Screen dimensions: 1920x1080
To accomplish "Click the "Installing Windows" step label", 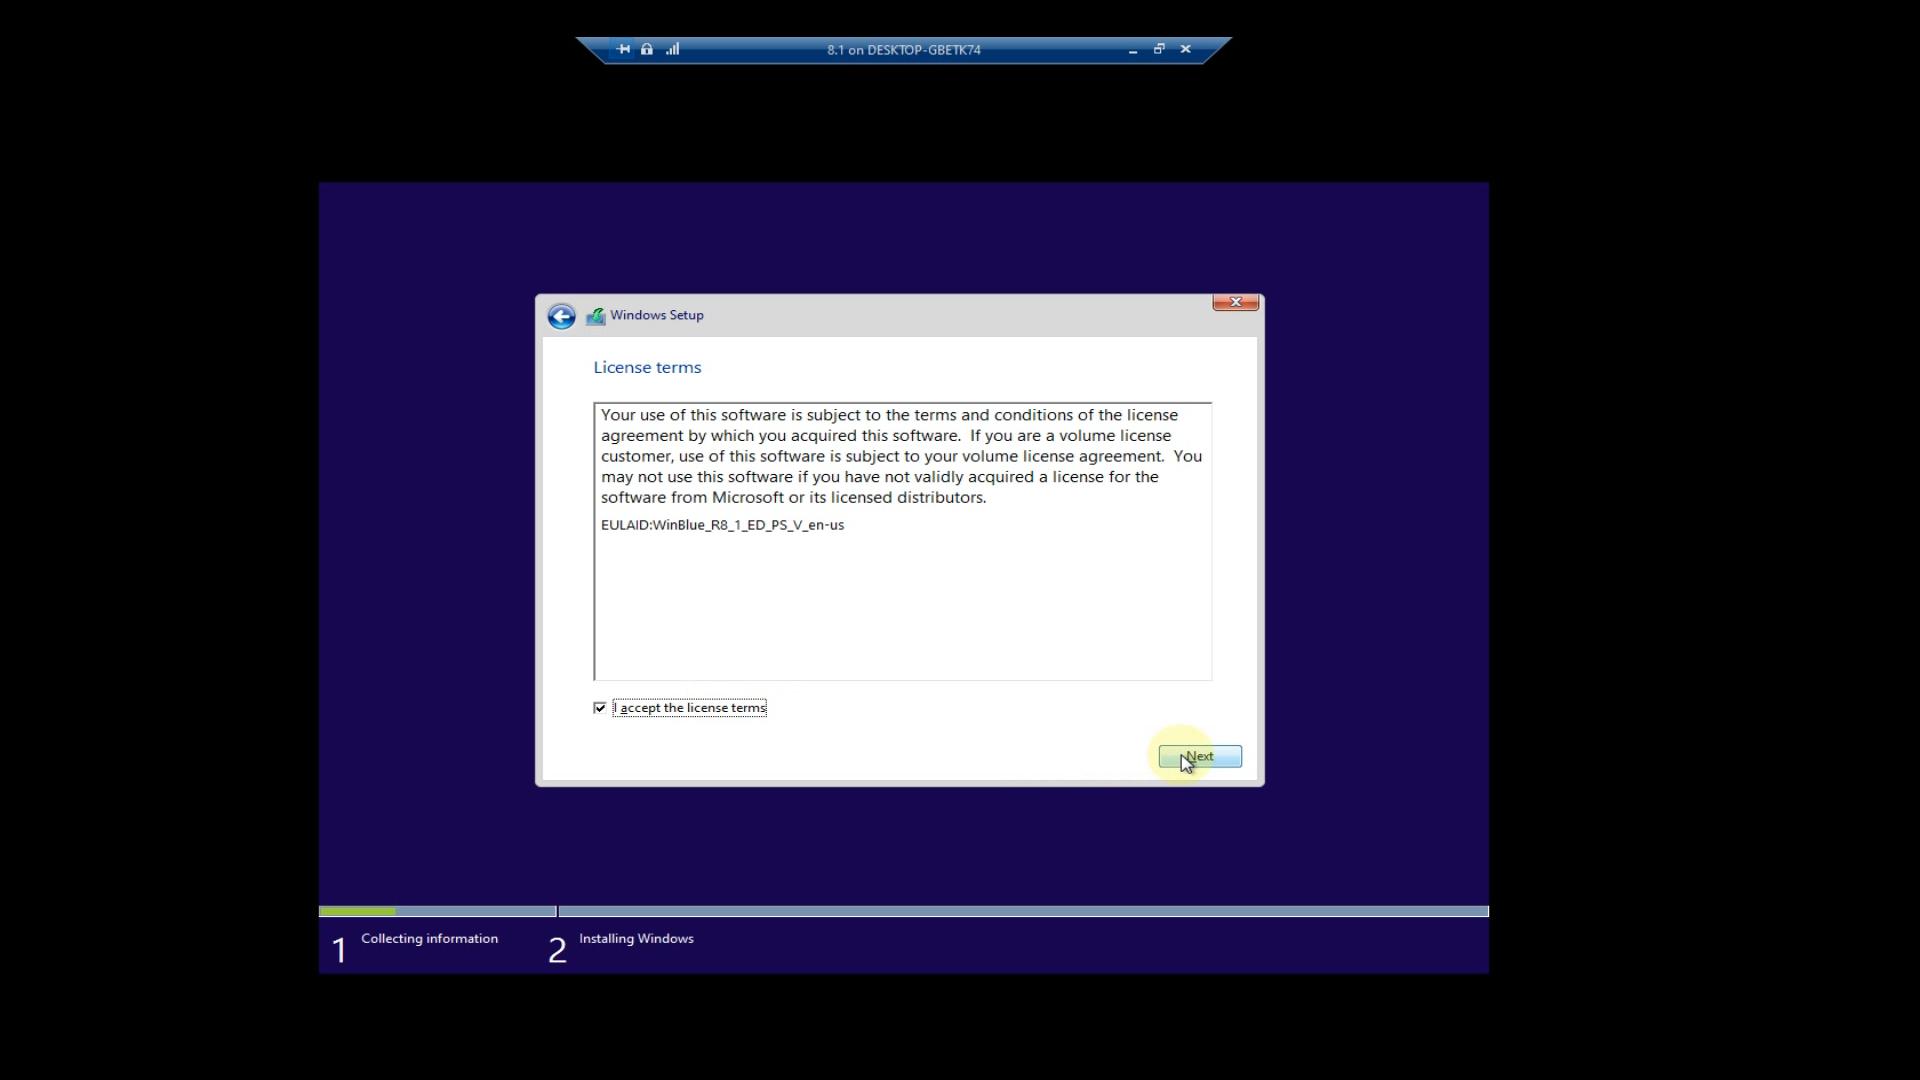I will pyautogui.click(x=636, y=938).
